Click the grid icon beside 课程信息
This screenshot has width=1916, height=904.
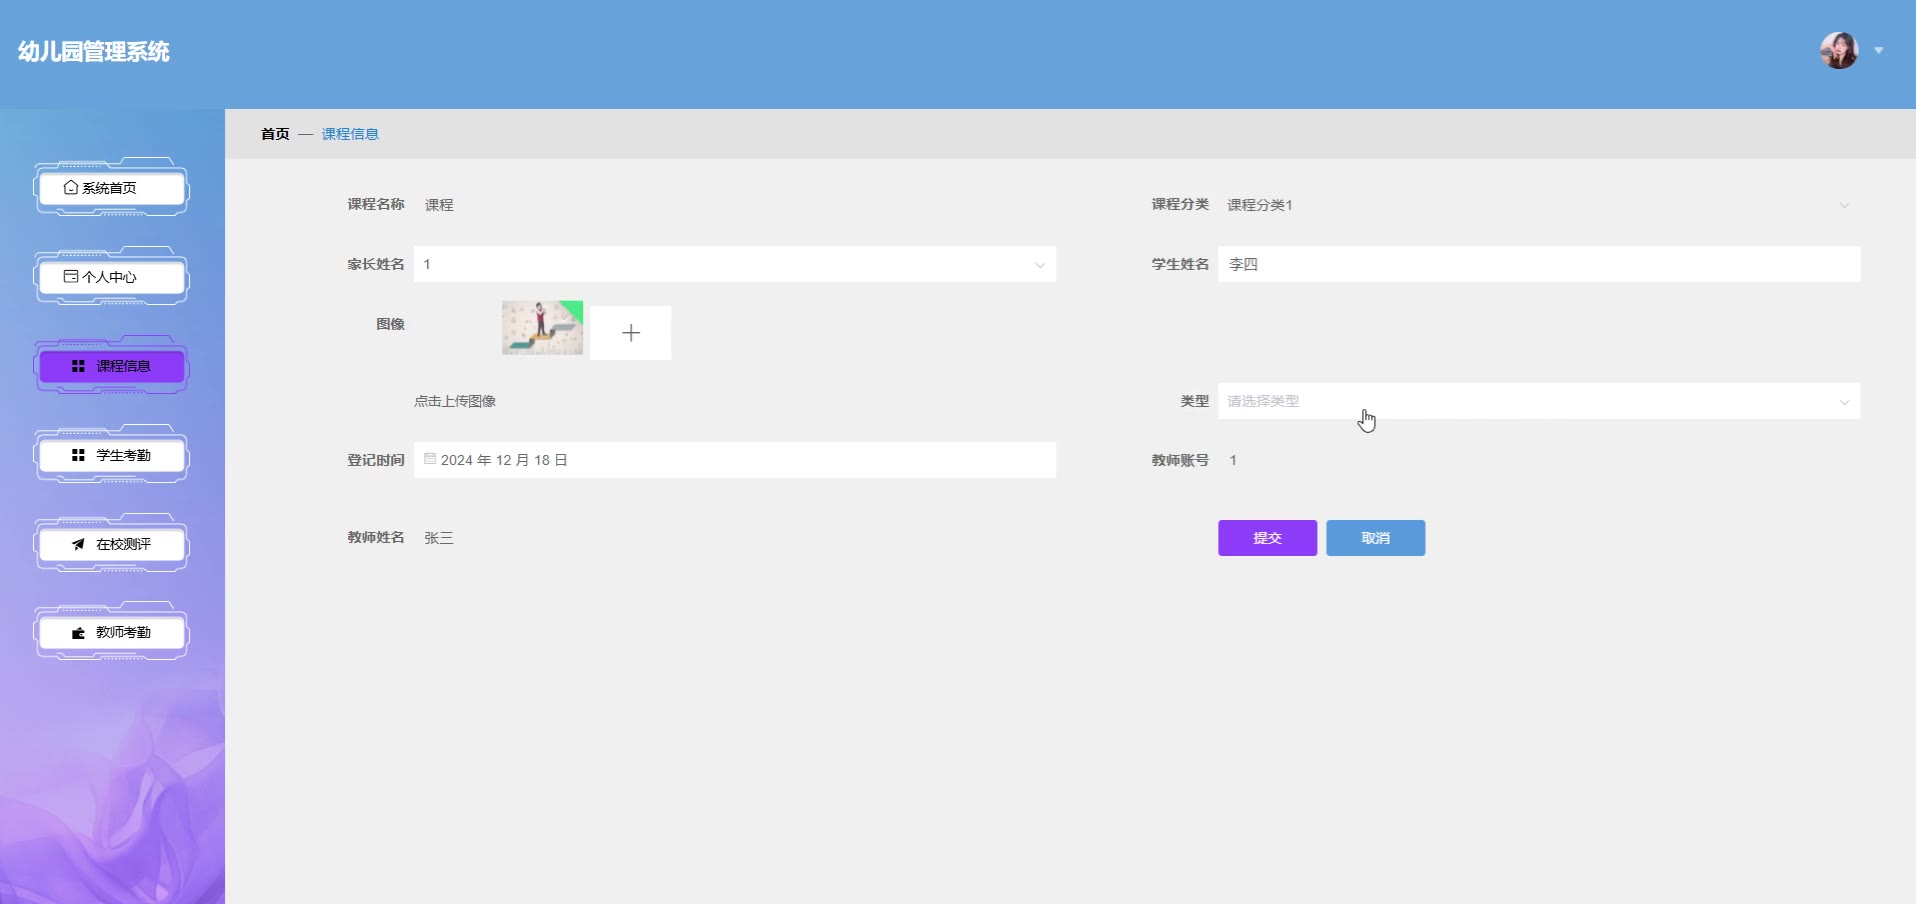point(78,366)
